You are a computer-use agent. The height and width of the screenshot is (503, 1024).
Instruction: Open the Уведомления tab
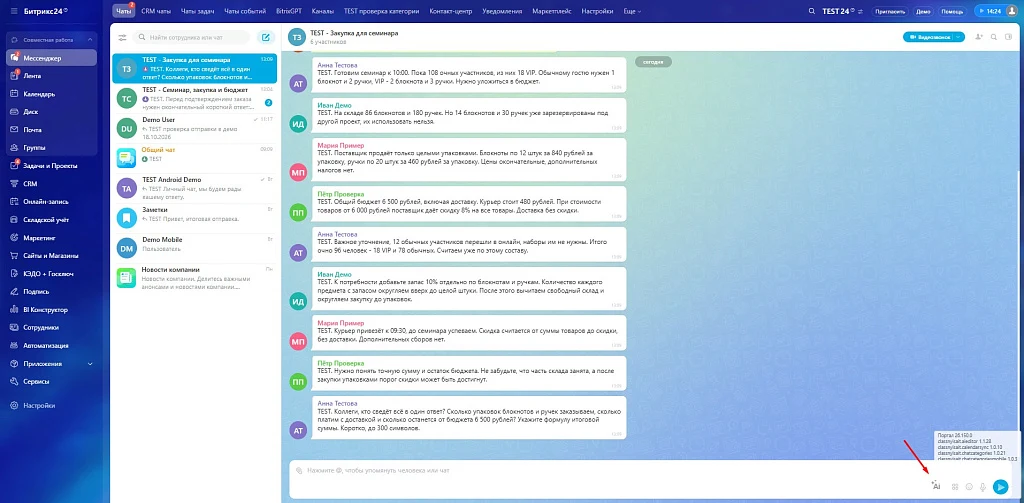coord(502,11)
